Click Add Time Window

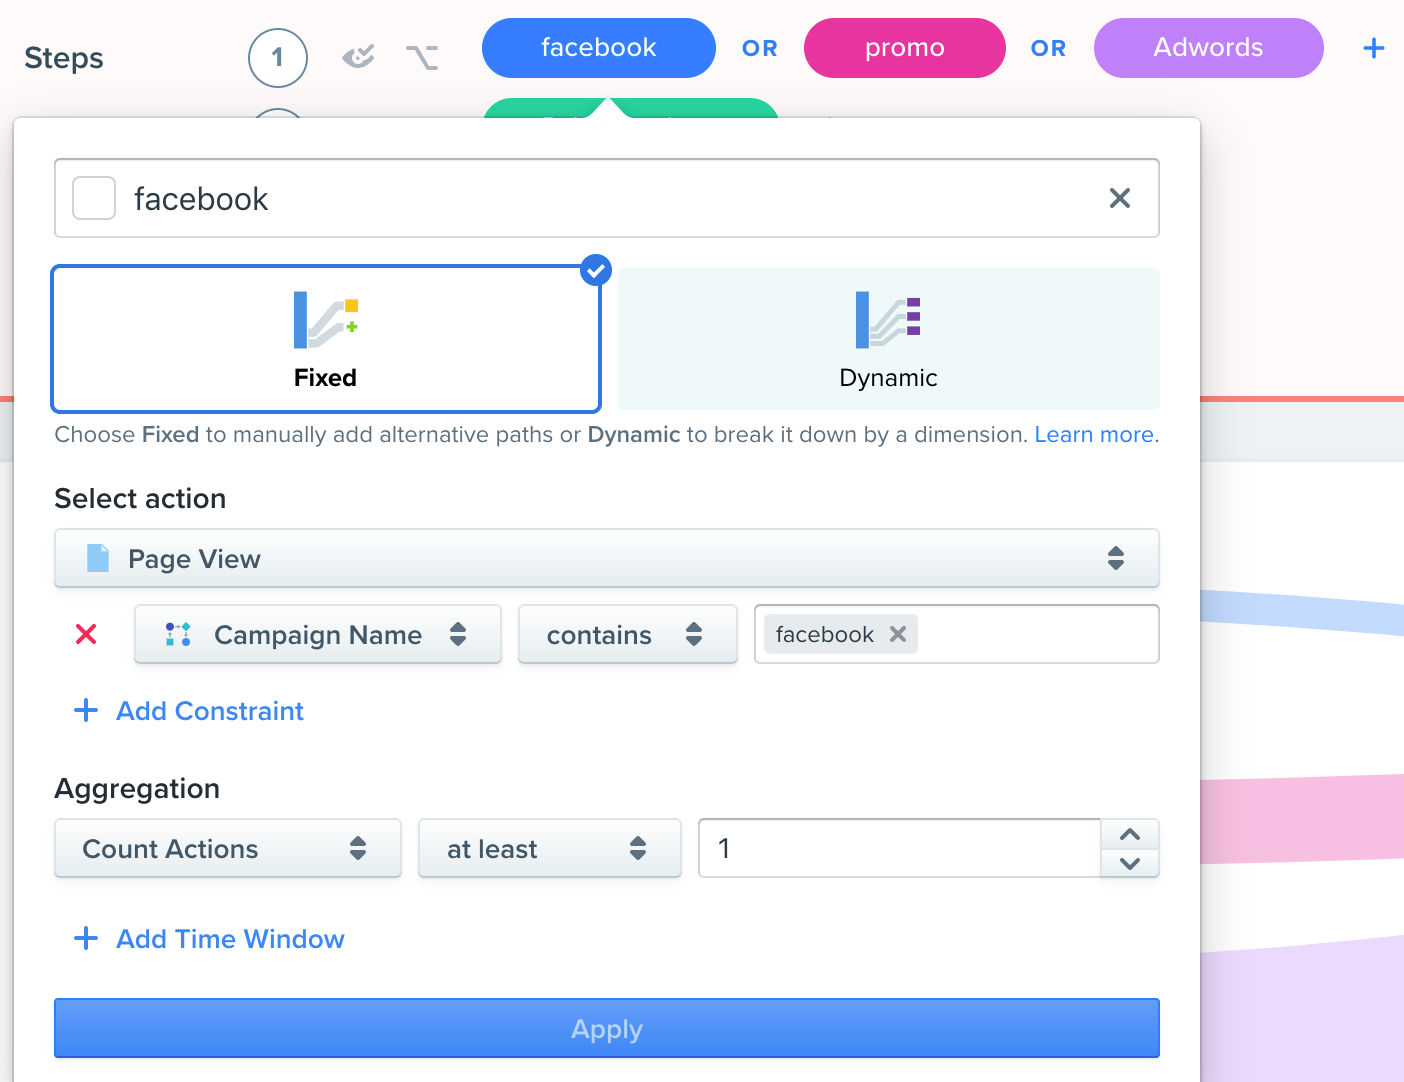pyautogui.click(x=230, y=939)
